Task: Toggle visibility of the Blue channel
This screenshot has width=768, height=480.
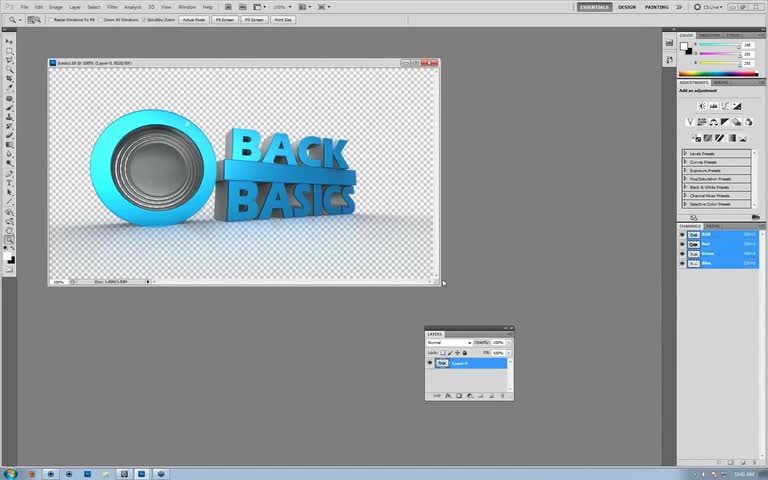Action: click(682, 263)
